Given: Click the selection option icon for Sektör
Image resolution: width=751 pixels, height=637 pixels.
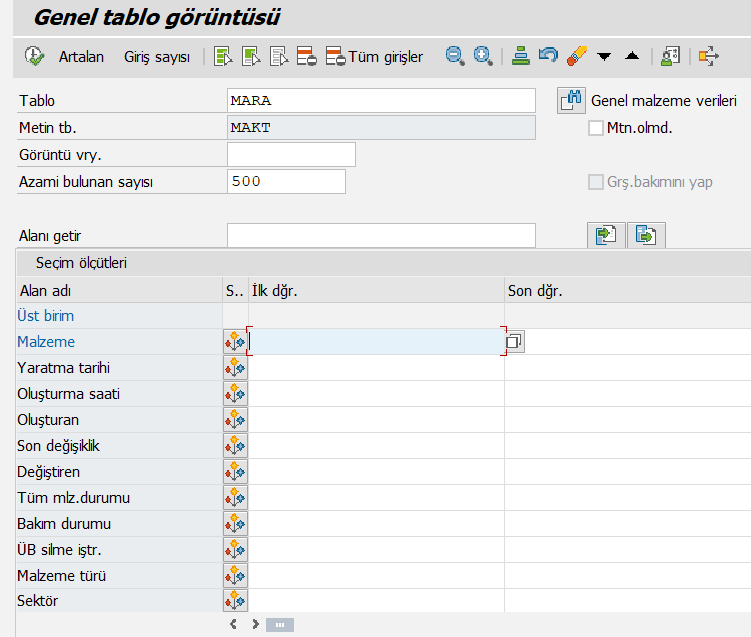Looking at the screenshot, I should (x=235, y=602).
